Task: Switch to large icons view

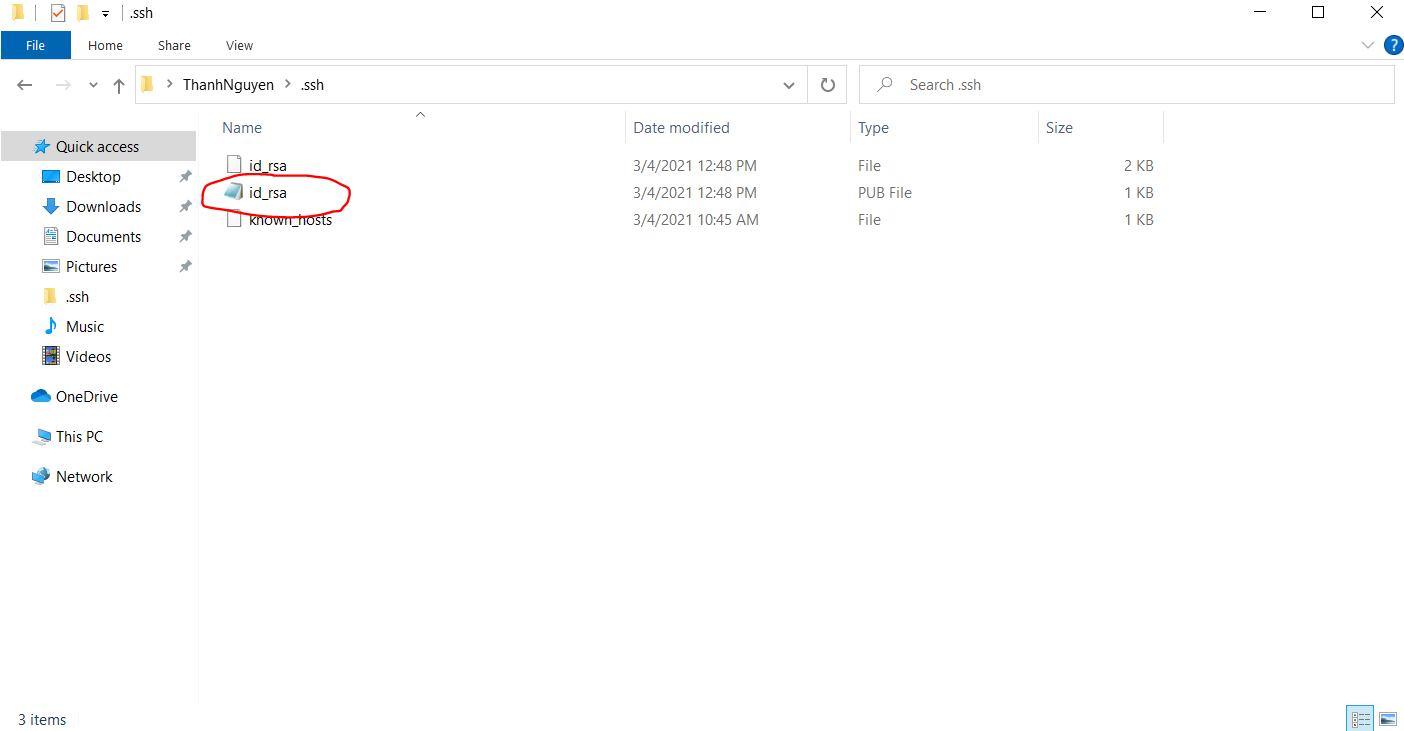Action: pos(1387,719)
